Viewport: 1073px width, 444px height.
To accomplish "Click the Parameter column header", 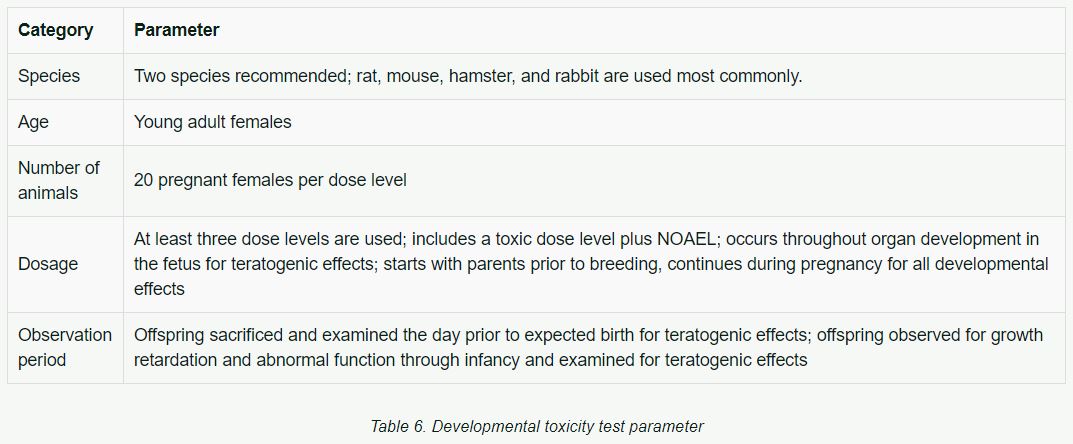I will [x=177, y=31].
